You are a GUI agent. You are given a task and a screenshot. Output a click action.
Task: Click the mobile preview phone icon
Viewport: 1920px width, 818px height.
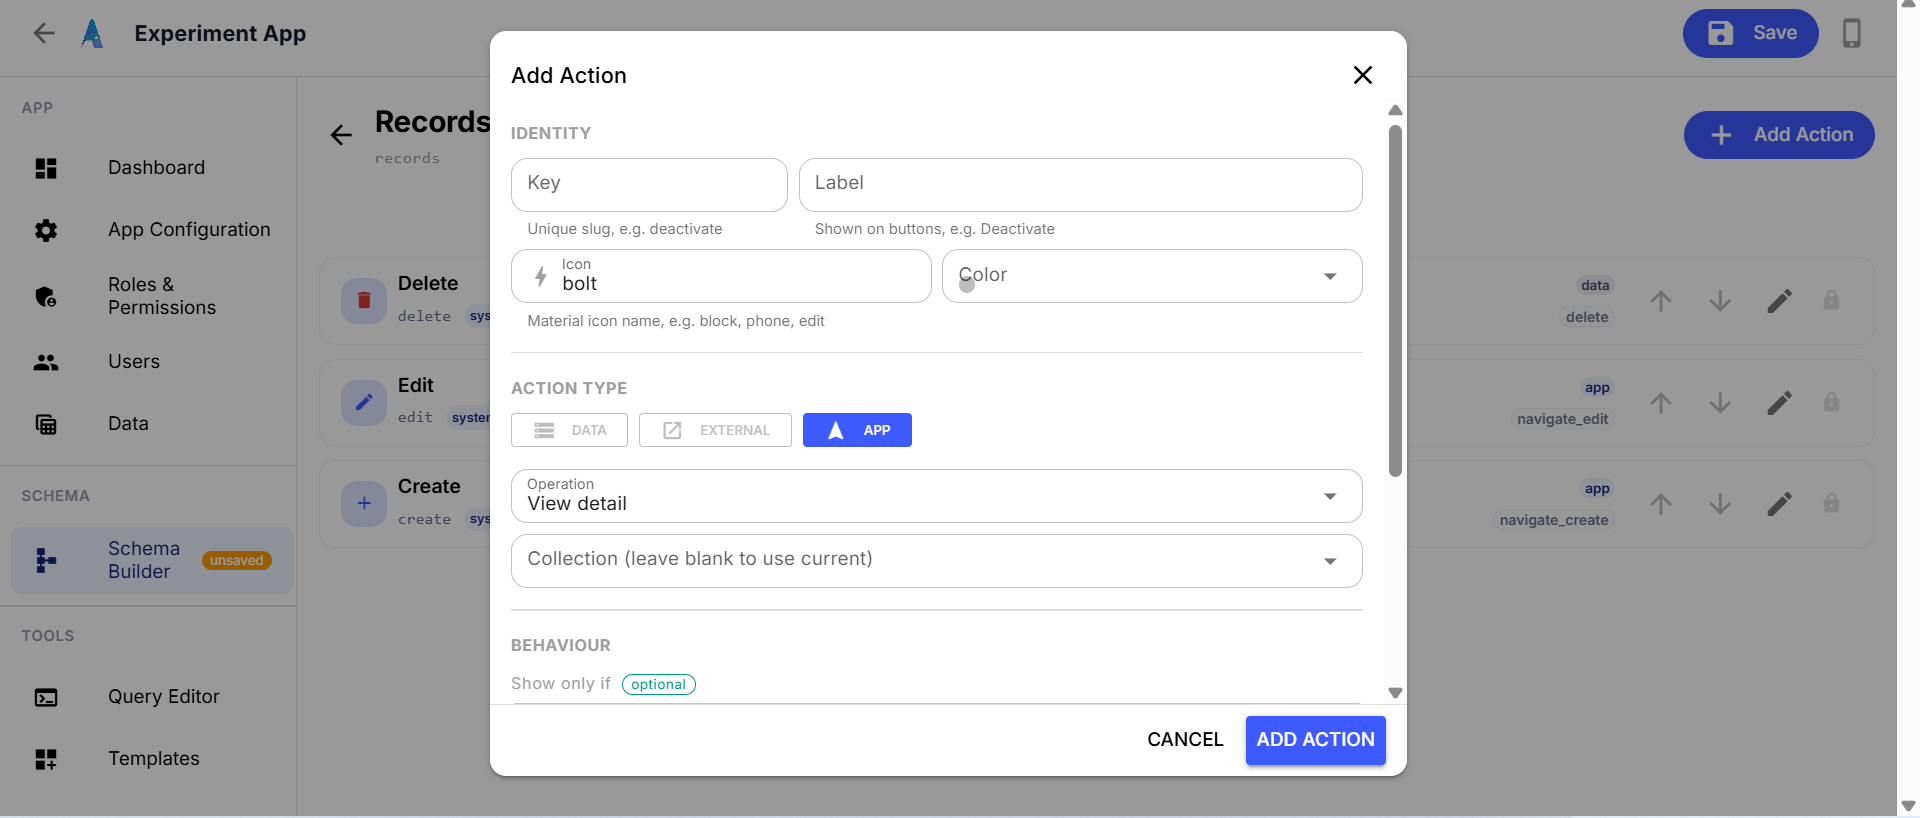click(1852, 33)
